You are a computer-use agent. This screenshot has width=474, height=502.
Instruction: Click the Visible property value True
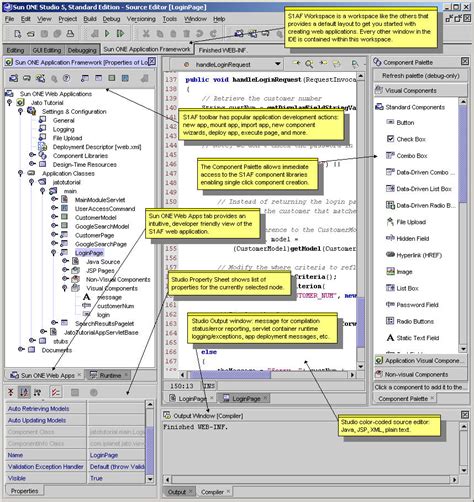(115, 478)
